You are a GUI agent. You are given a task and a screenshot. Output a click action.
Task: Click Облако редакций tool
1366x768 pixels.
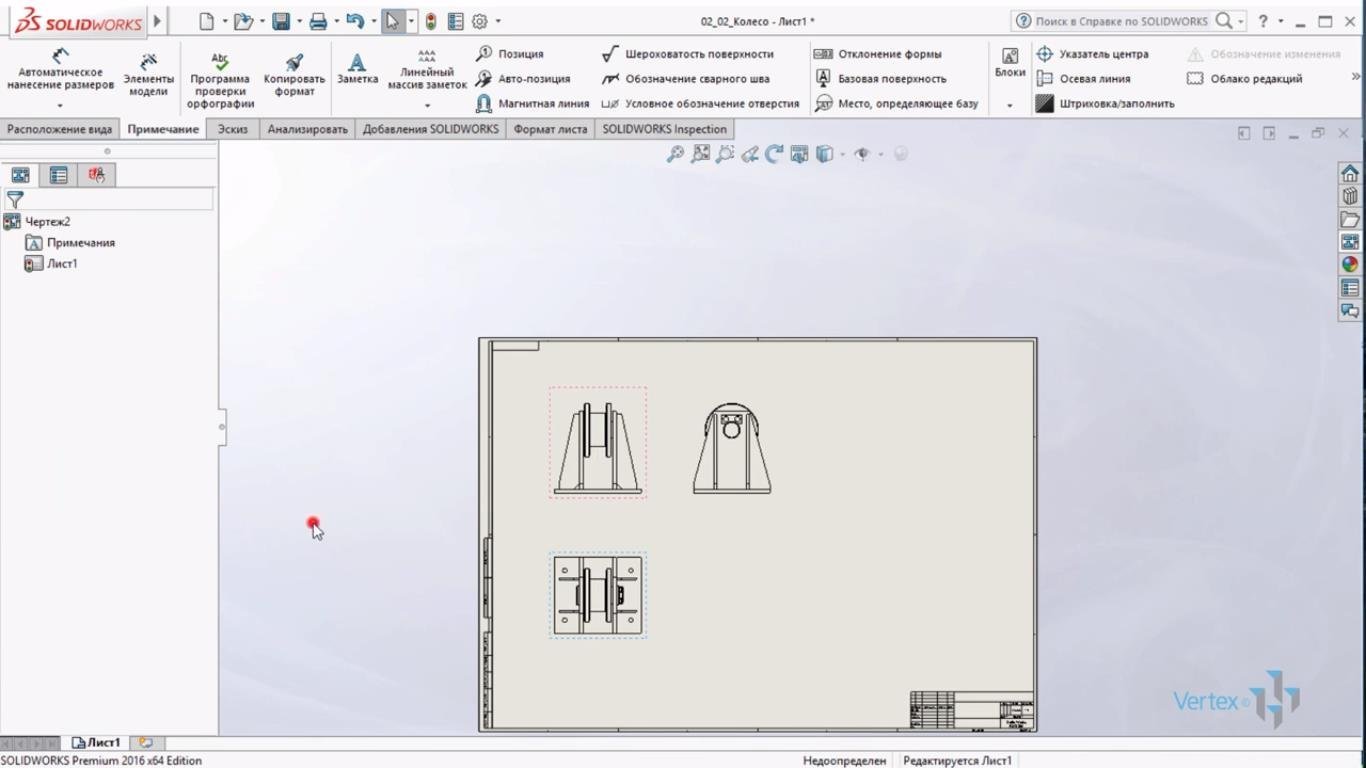click(1245, 79)
